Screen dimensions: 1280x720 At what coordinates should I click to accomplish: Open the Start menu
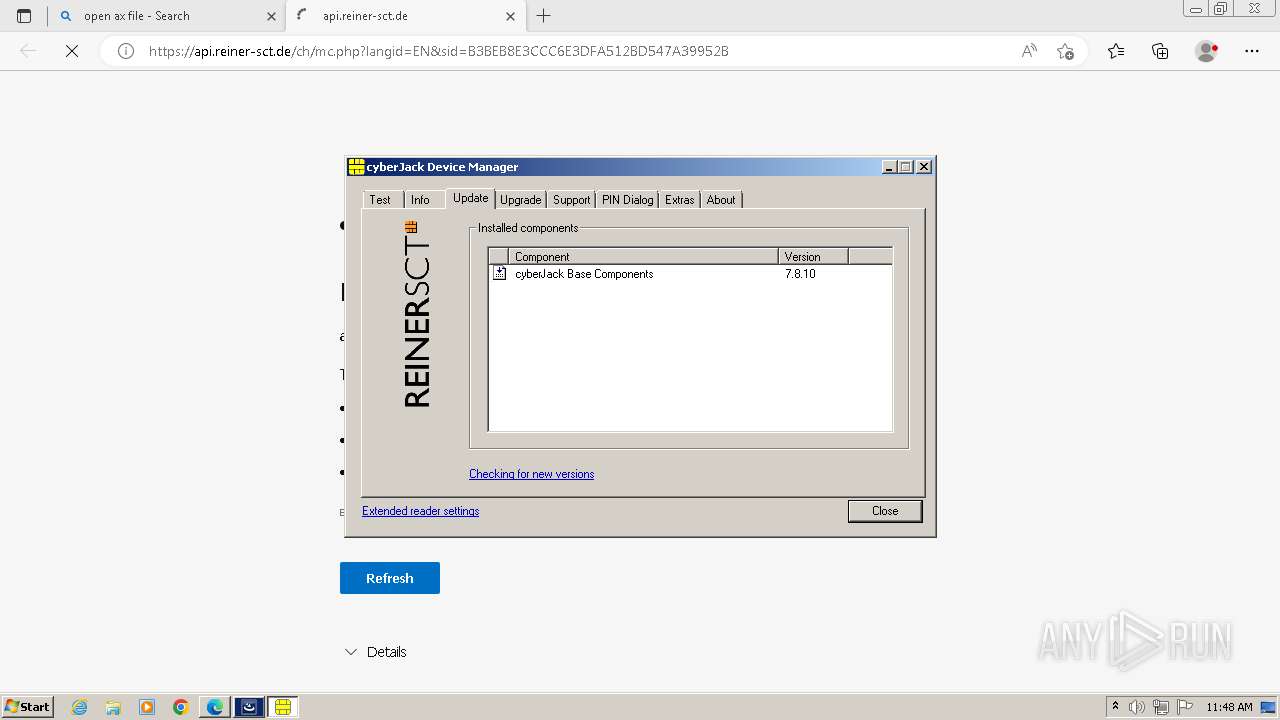[x=28, y=707]
